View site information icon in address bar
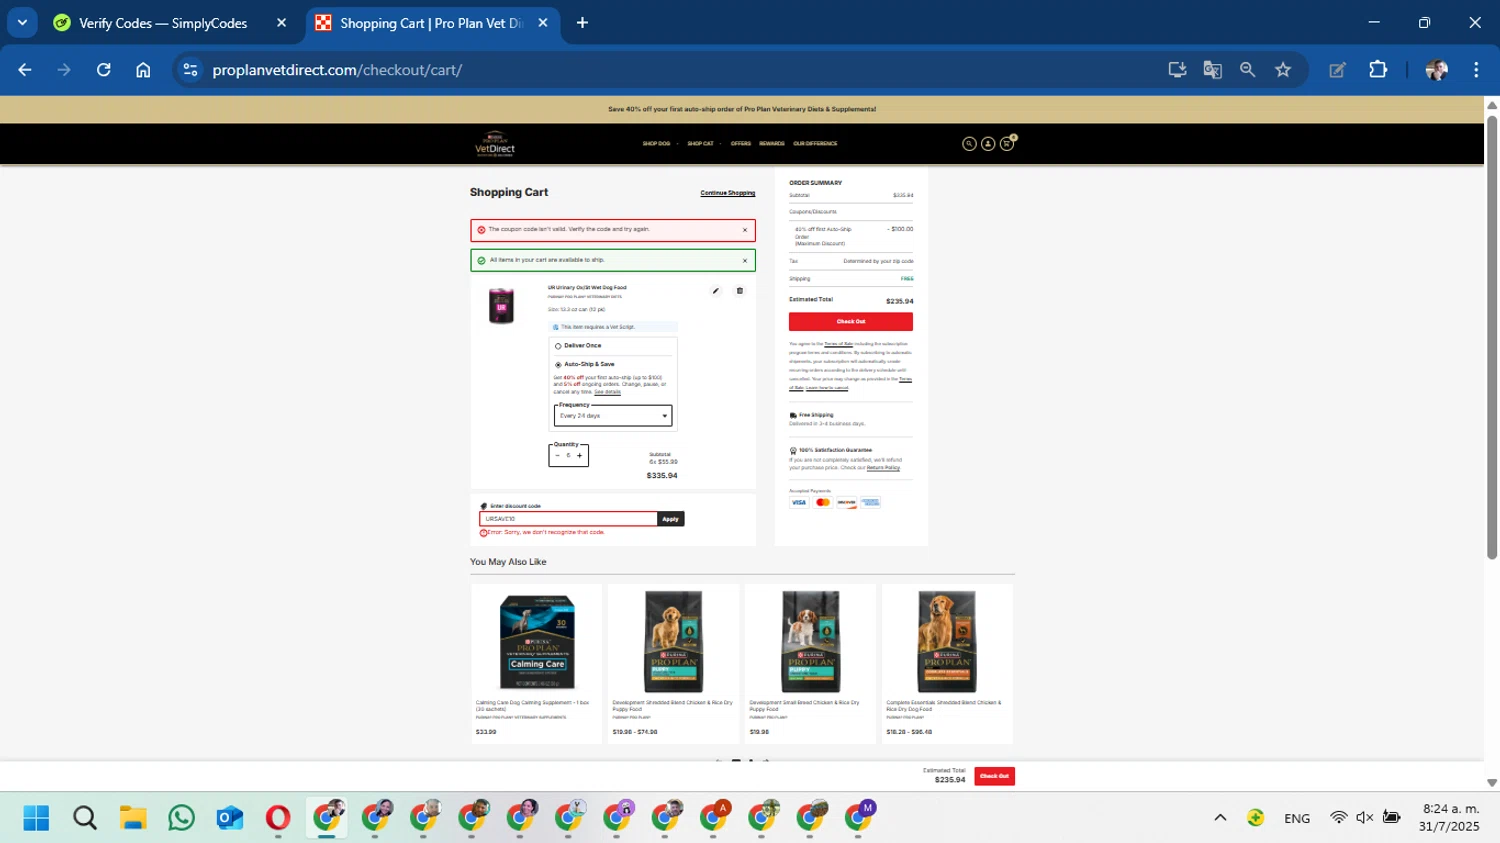Screen dimensions: 1500x843 coord(190,70)
